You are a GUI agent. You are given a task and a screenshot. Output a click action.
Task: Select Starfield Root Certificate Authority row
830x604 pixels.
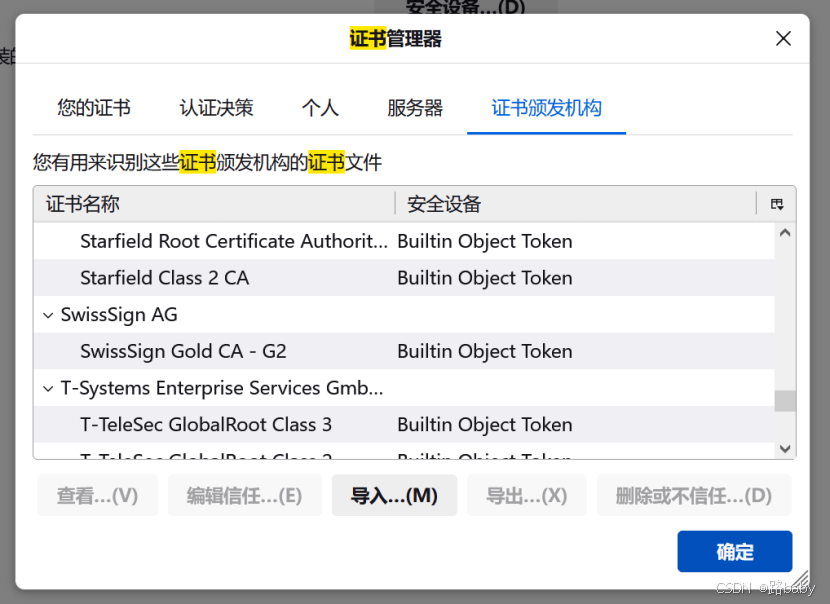tap(233, 241)
